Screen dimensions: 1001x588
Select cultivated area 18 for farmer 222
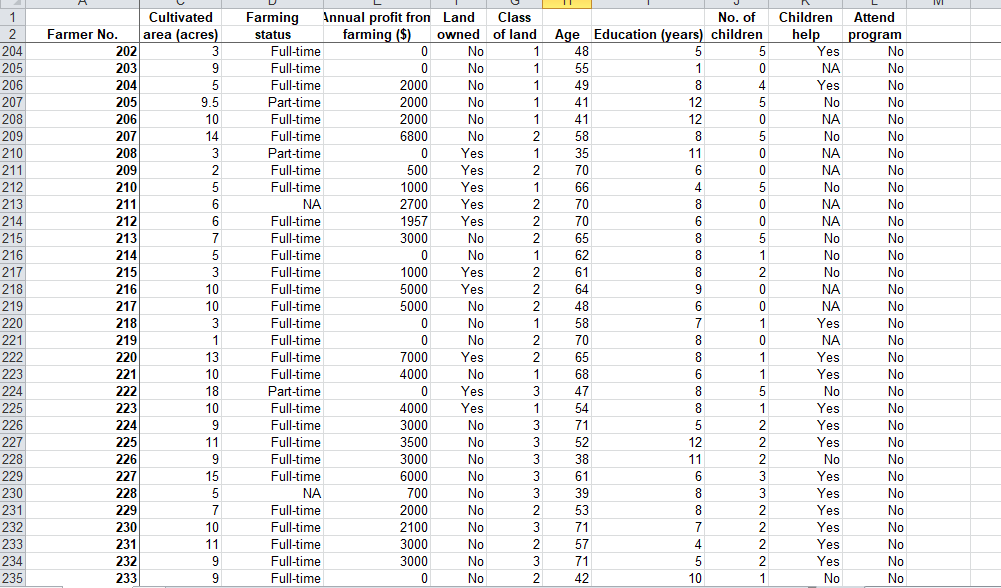click(x=180, y=391)
